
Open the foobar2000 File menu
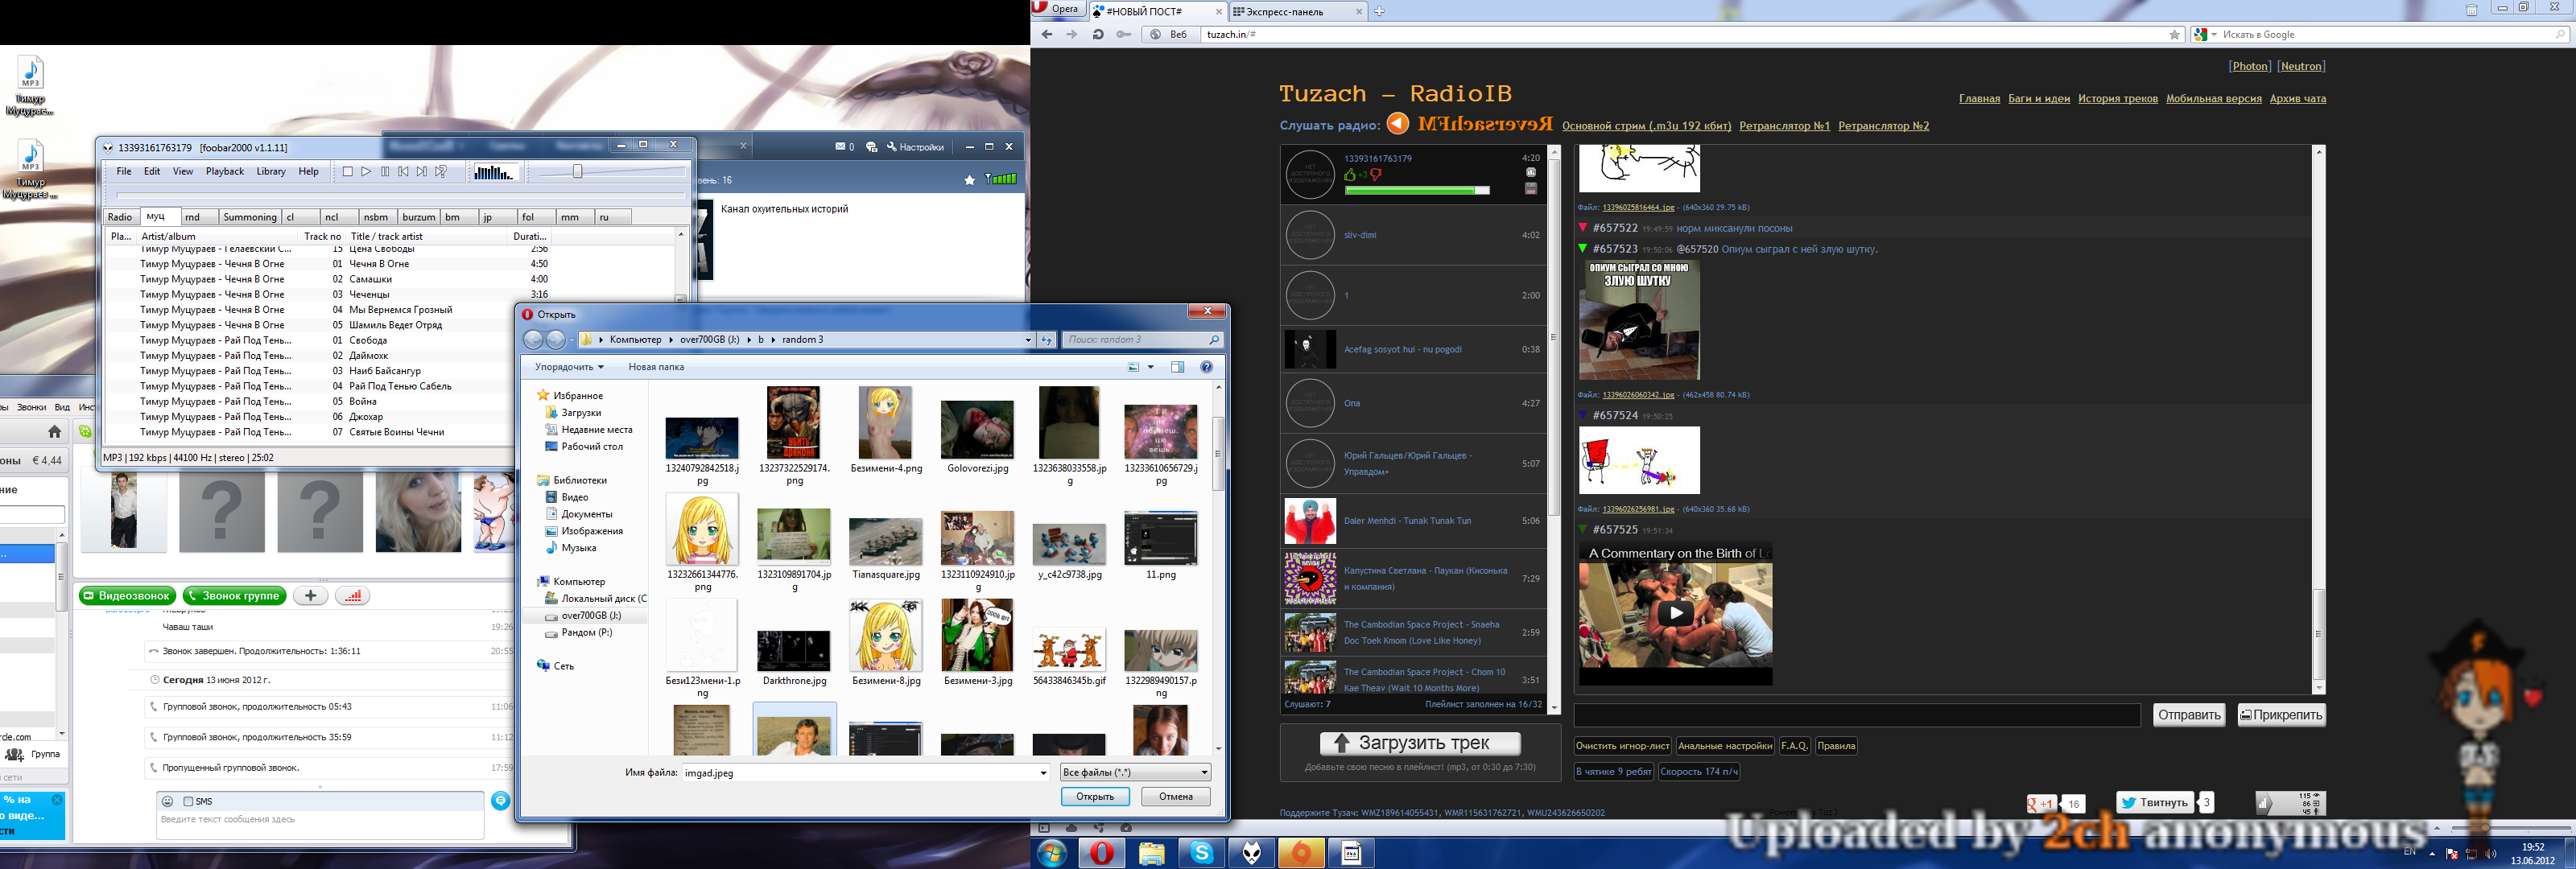point(124,172)
